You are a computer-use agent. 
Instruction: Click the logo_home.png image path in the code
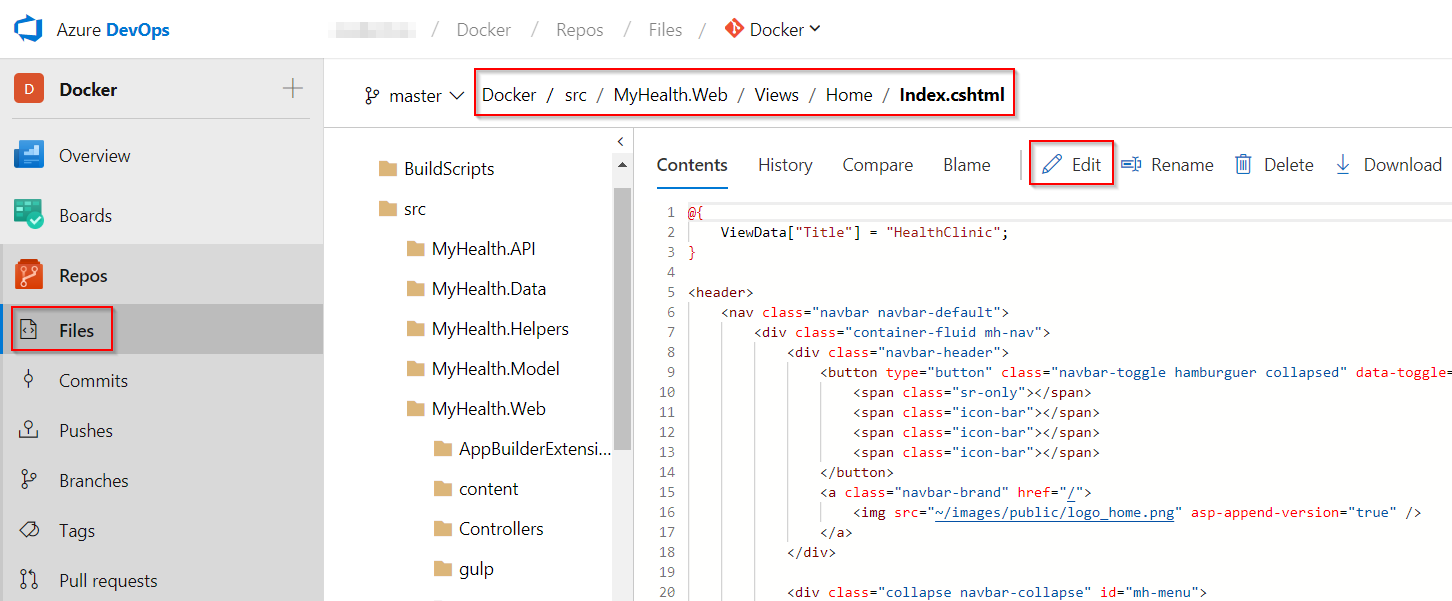1054,512
